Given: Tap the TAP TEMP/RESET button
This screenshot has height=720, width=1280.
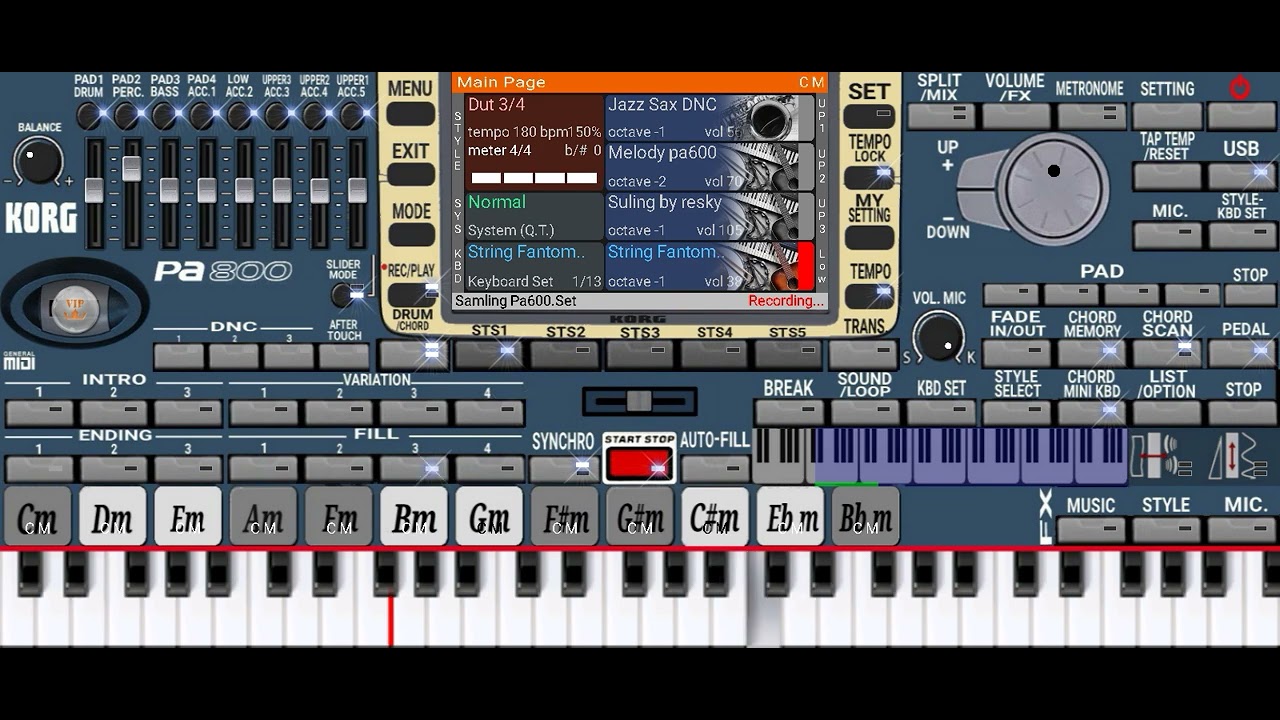Looking at the screenshot, I should click(x=1167, y=176).
